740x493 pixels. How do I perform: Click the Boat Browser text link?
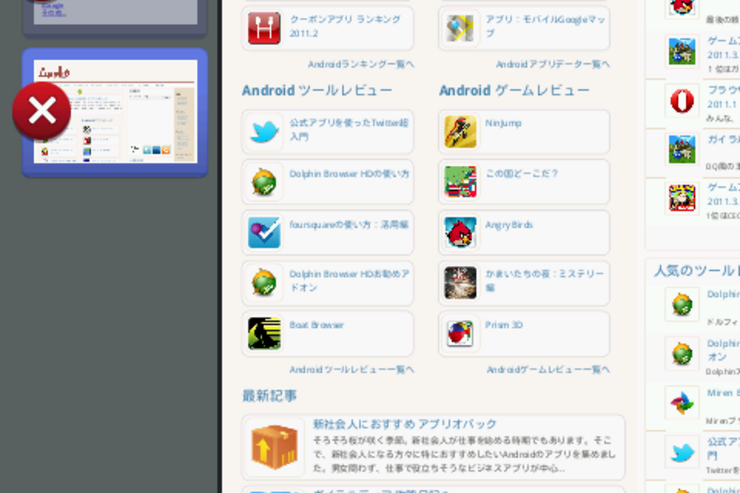tap(316, 325)
